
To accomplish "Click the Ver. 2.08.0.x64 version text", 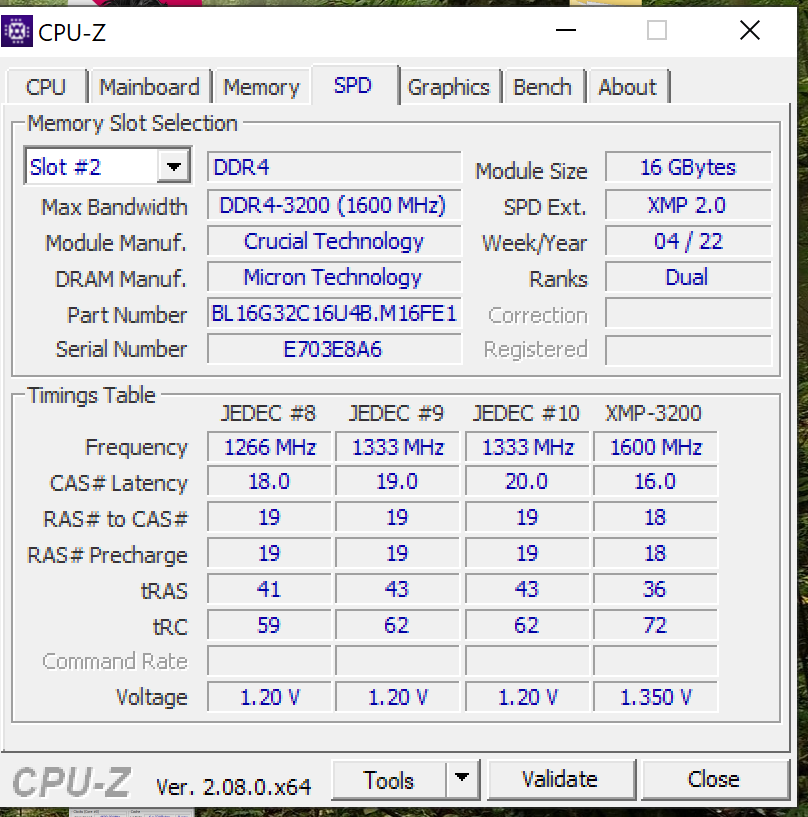I will click(233, 787).
